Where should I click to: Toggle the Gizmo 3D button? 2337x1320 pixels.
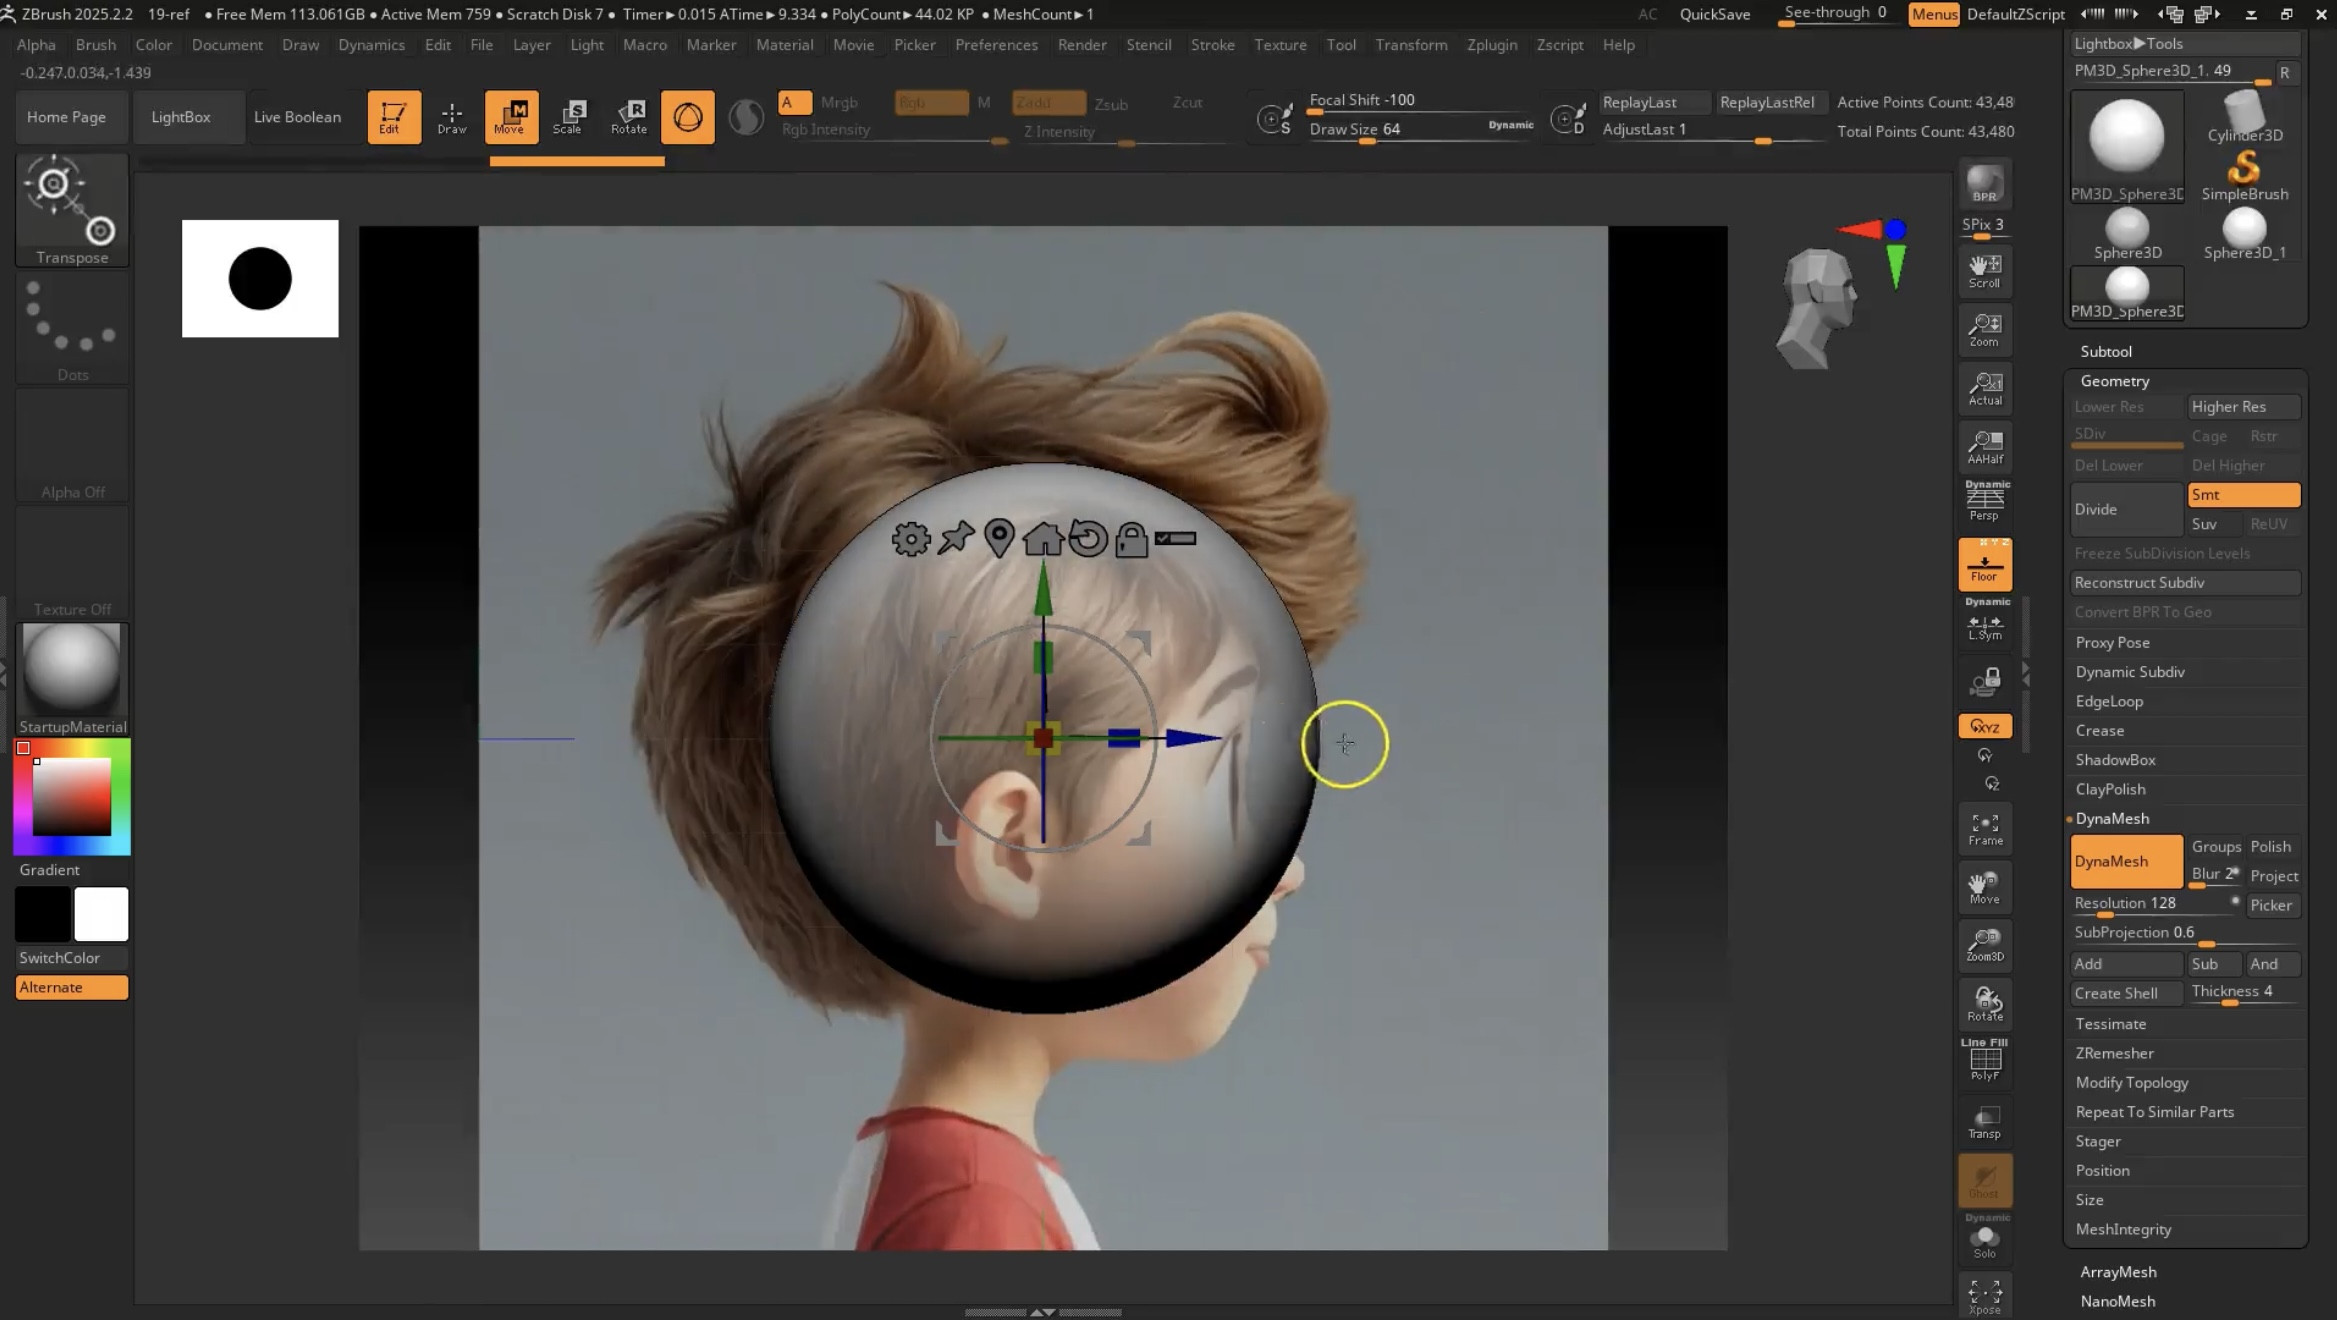click(x=688, y=117)
